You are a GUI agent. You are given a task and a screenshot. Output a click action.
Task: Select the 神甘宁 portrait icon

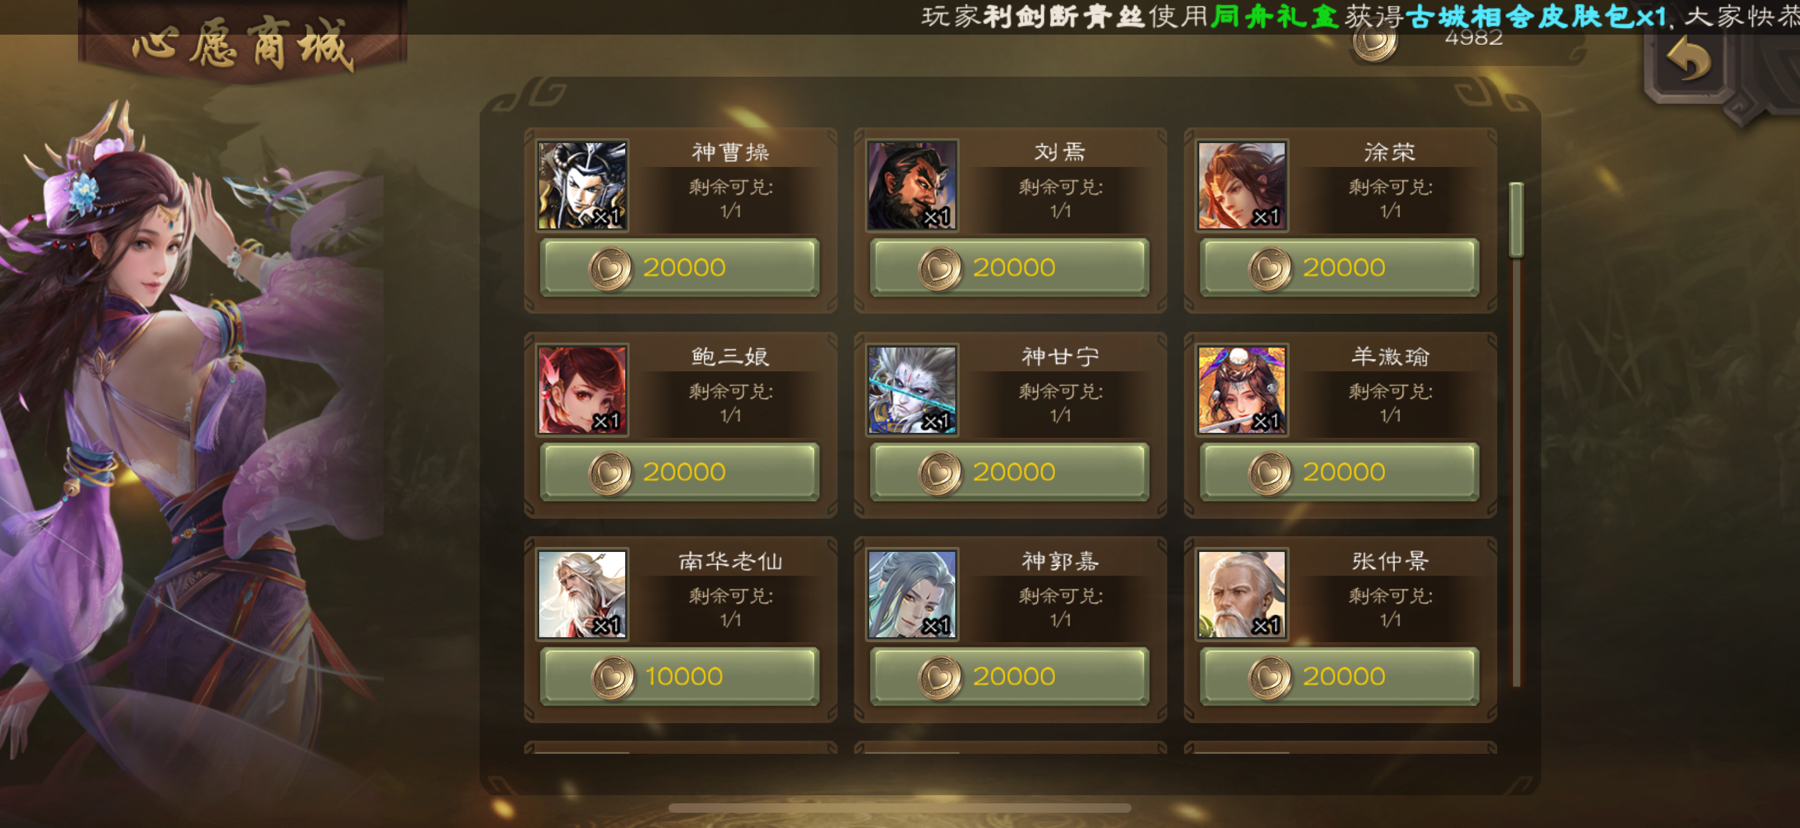(913, 390)
